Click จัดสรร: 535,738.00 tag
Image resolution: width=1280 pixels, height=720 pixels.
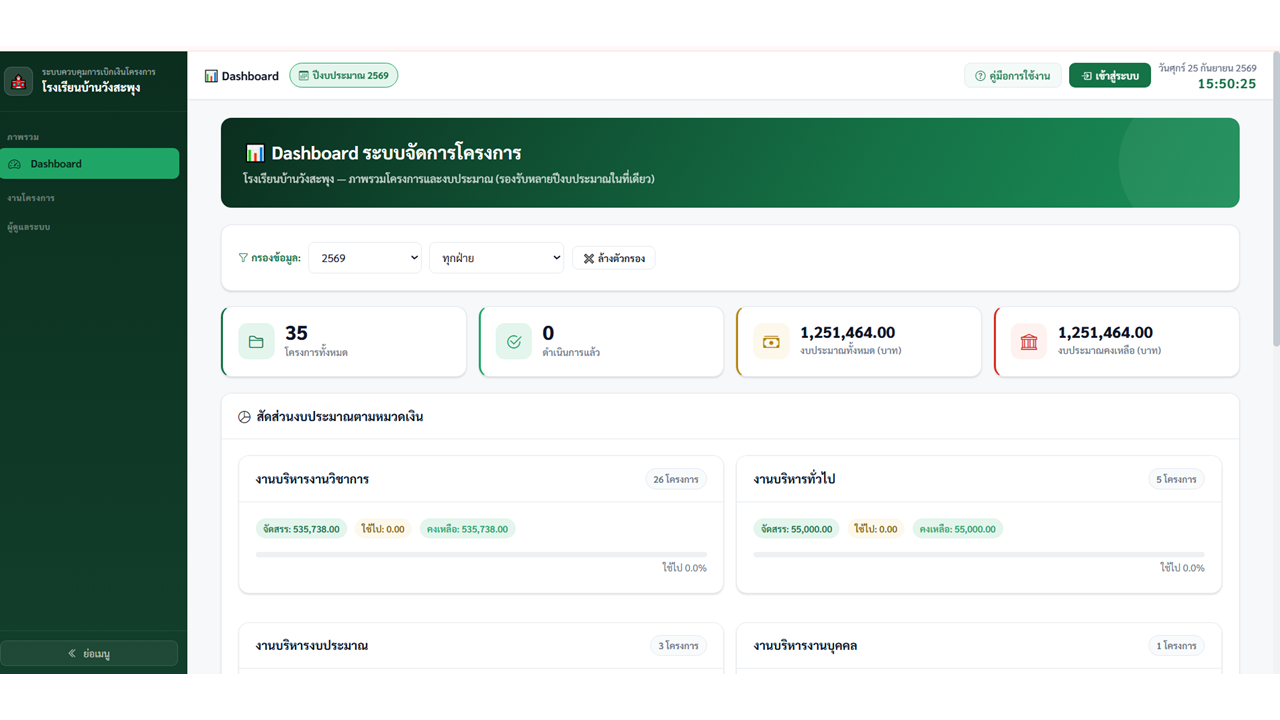pos(301,529)
